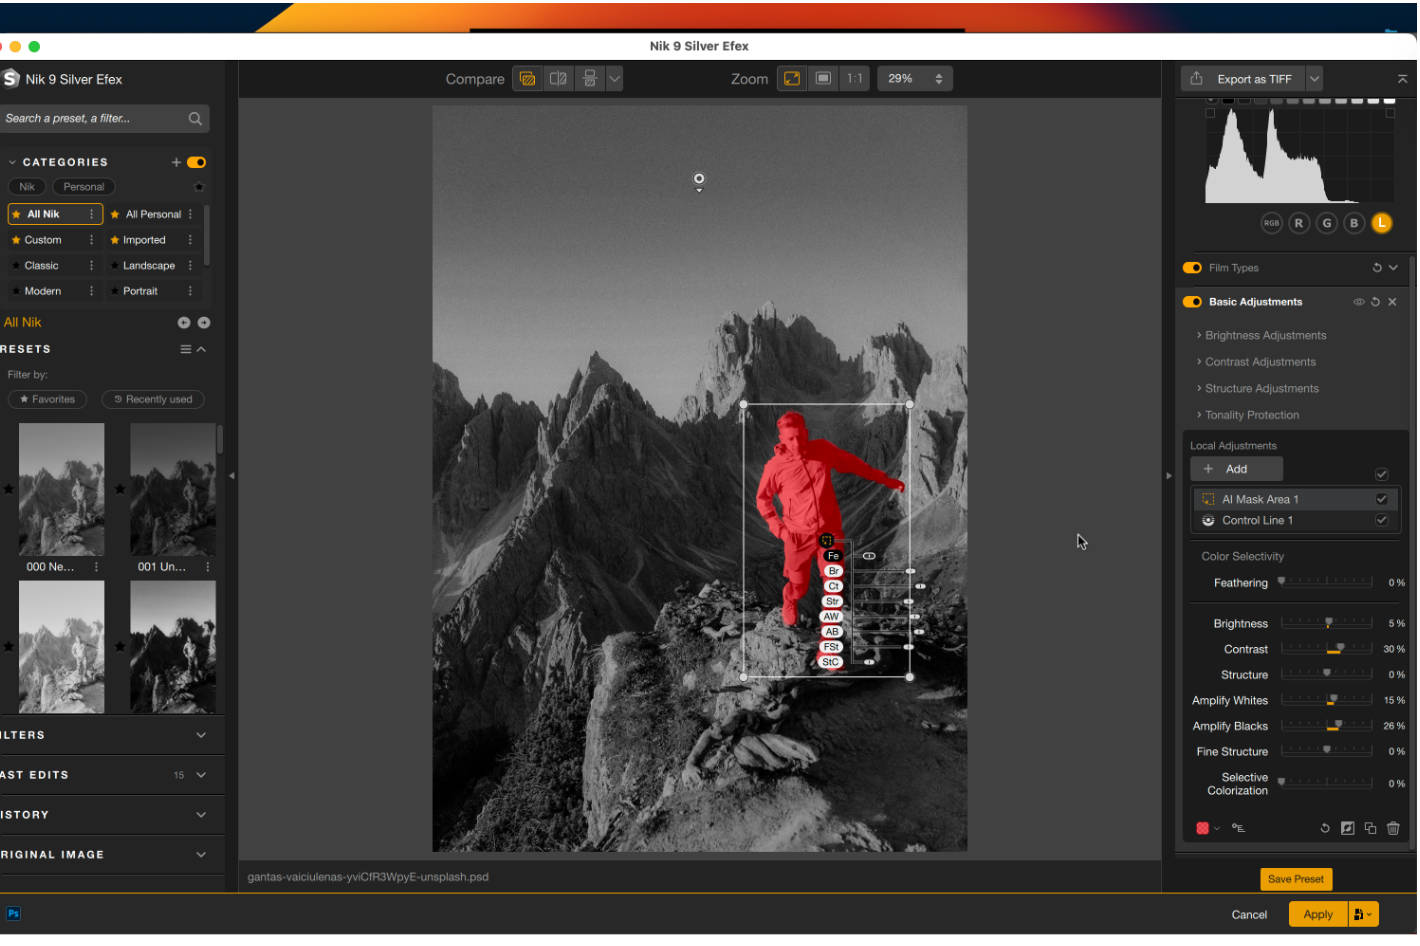Click Add local adjustment button
This screenshot has height=946, width=1420.
(1238, 470)
